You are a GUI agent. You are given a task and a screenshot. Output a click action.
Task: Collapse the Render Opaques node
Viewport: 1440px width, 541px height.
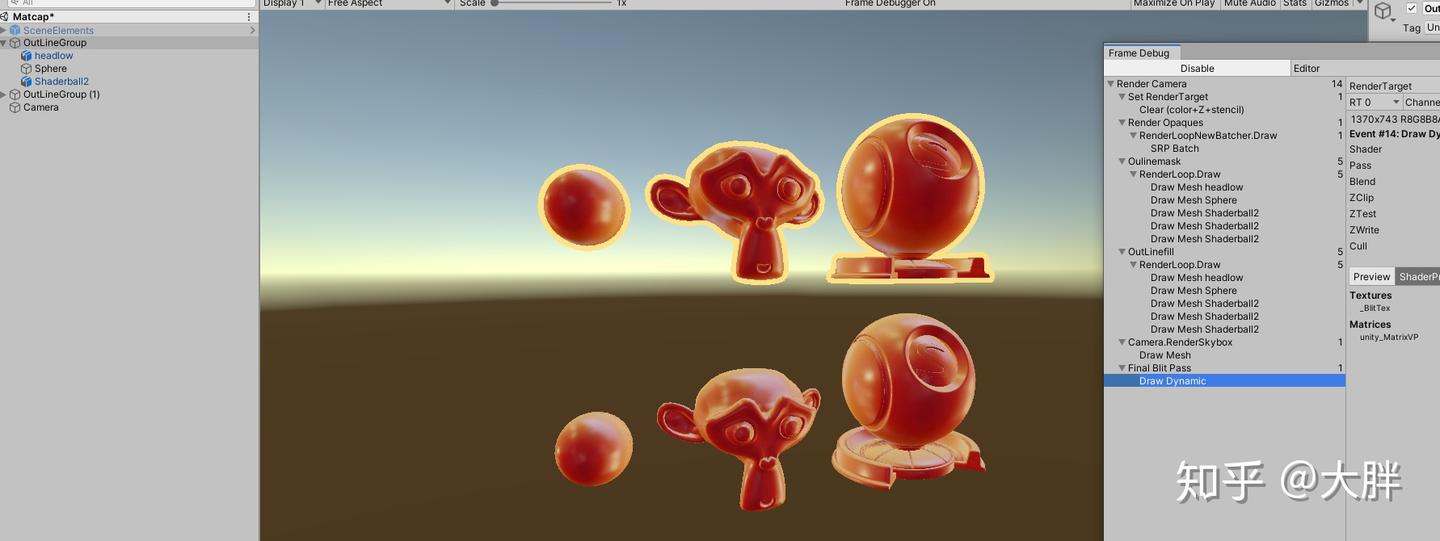1122,123
